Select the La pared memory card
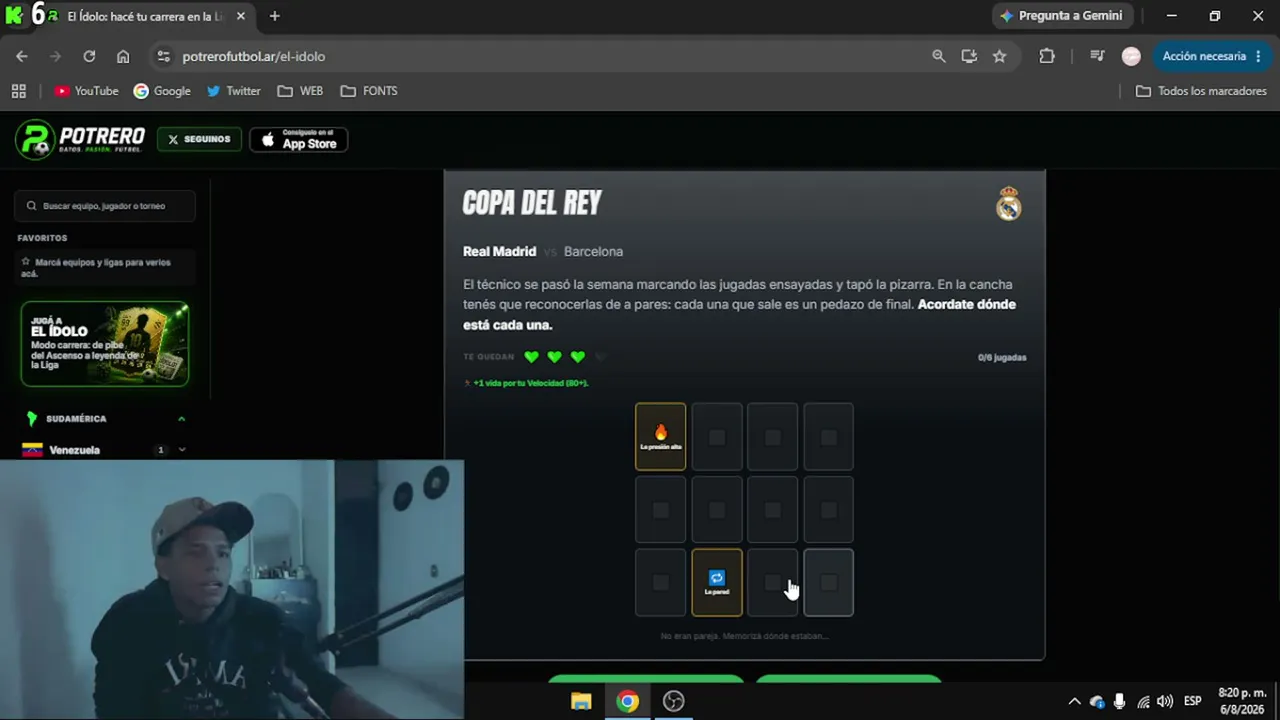 [717, 582]
